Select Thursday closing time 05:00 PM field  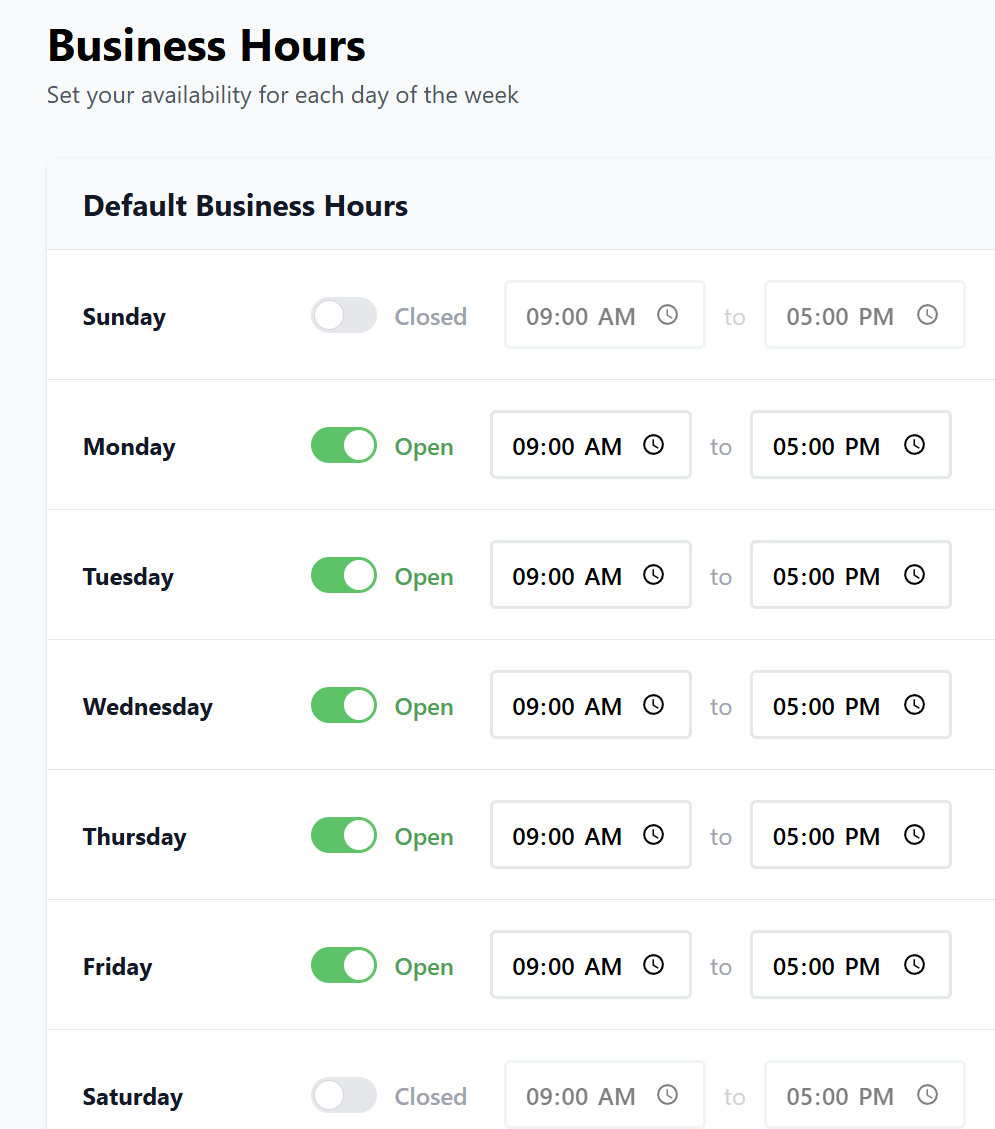(826, 836)
